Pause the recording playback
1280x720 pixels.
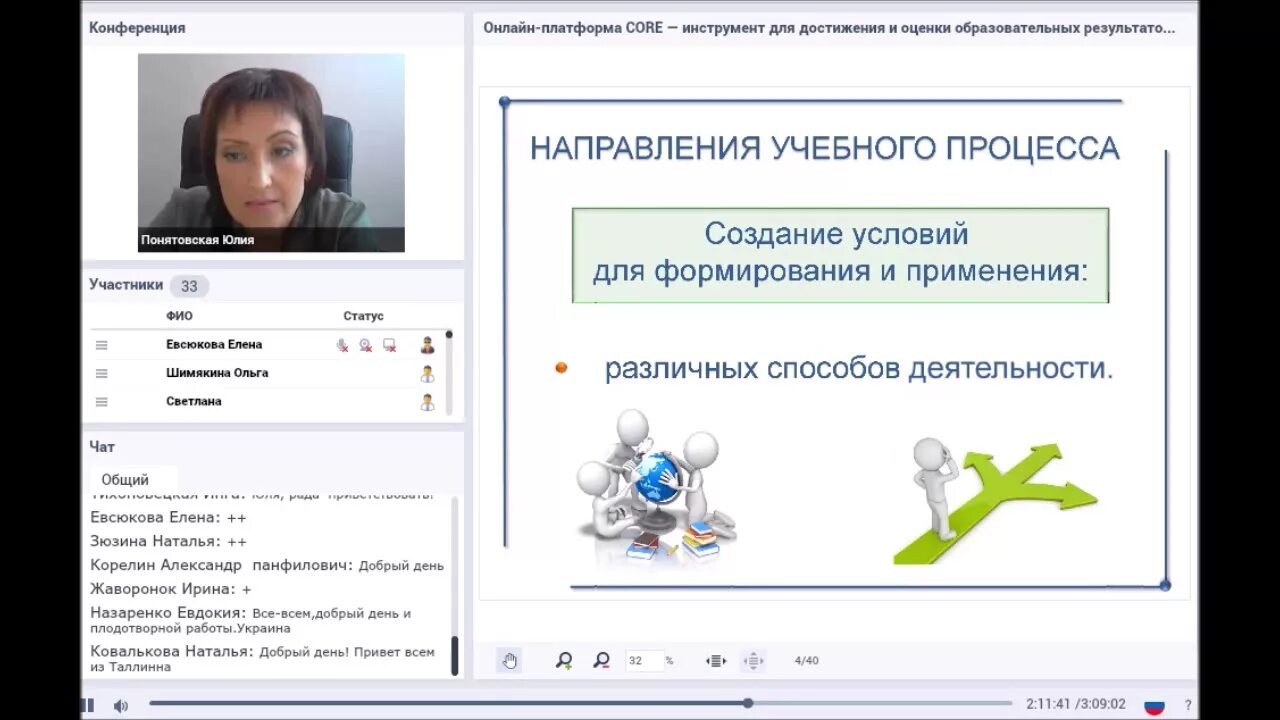click(x=88, y=705)
